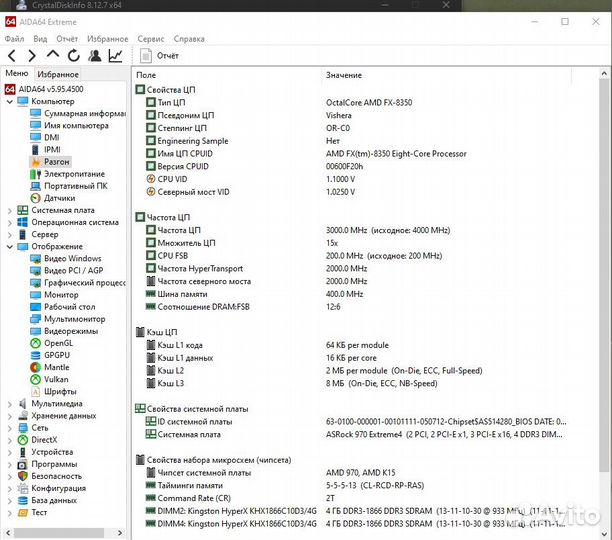Open Графический процессор tree item
This screenshot has width=612, height=540.
pyautogui.click(x=78, y=282)
